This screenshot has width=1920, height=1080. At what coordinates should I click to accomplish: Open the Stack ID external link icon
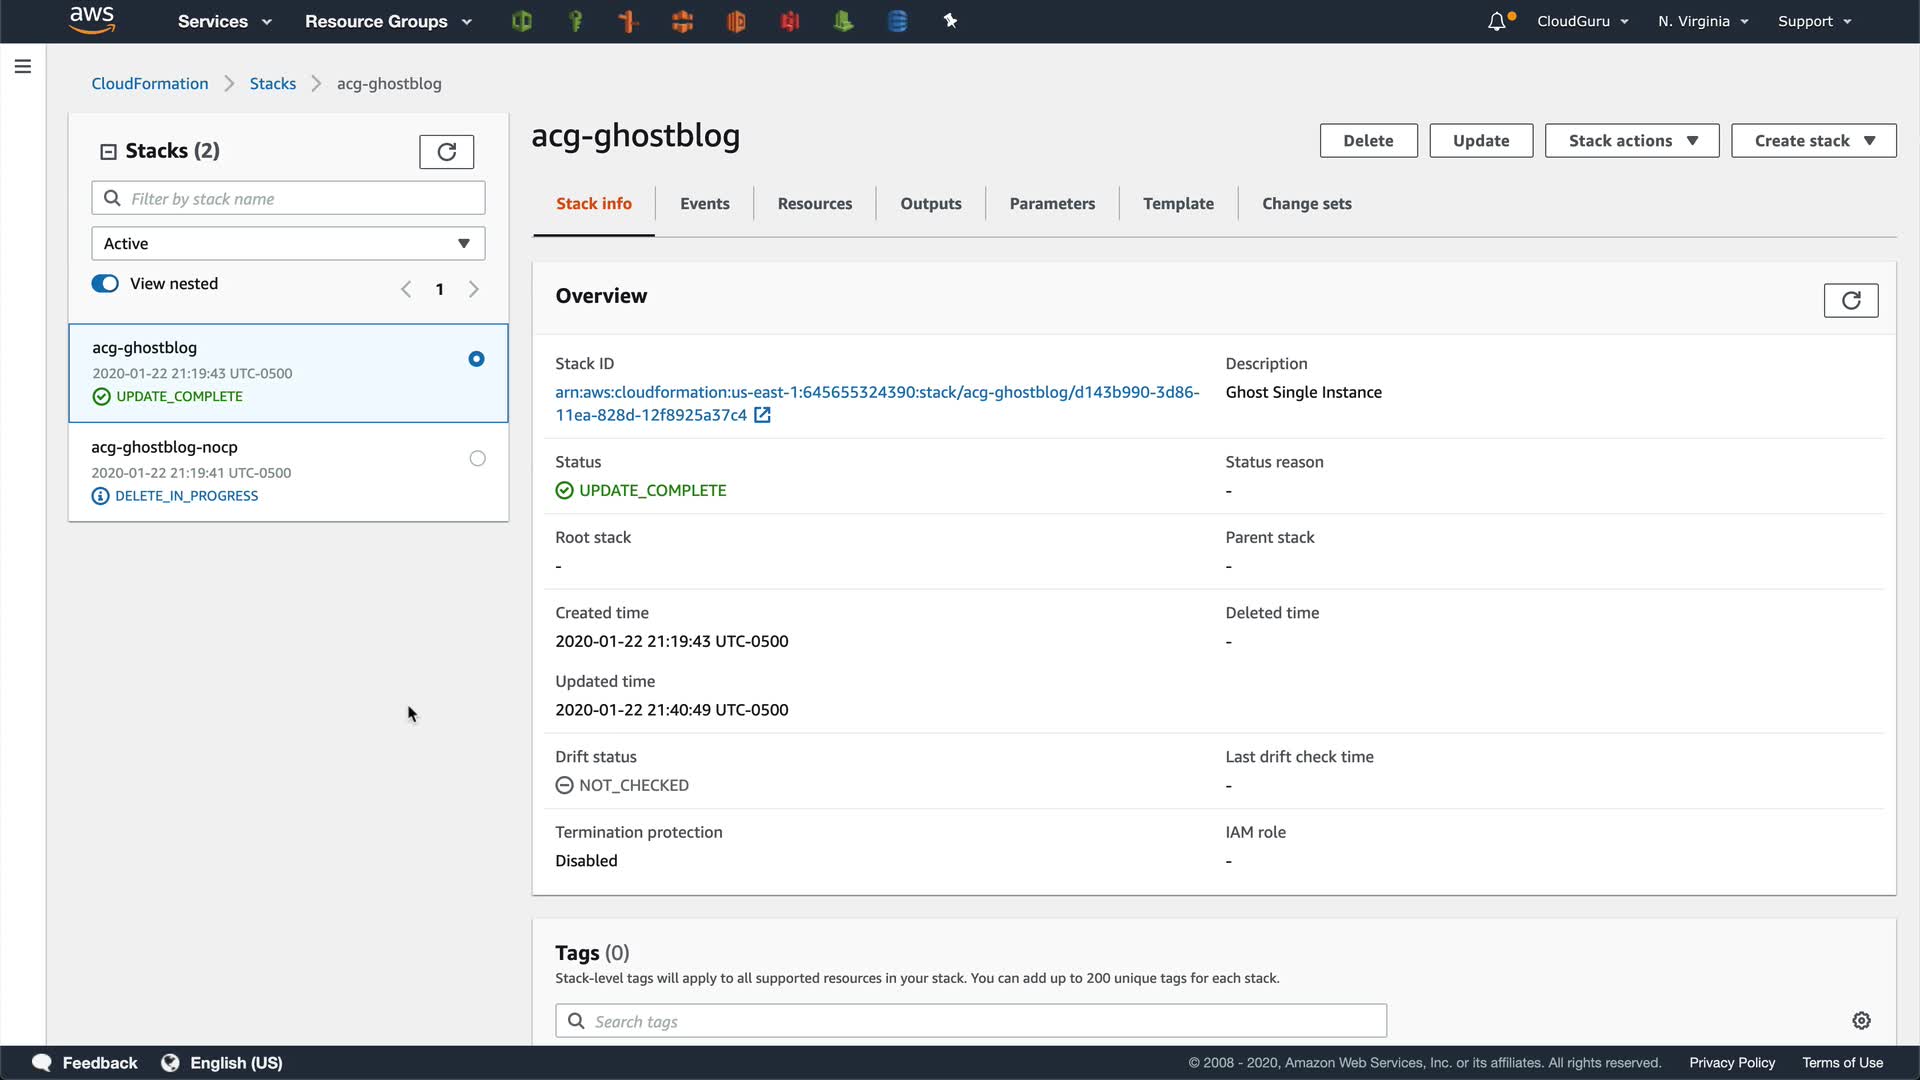[x=762, y=415]
